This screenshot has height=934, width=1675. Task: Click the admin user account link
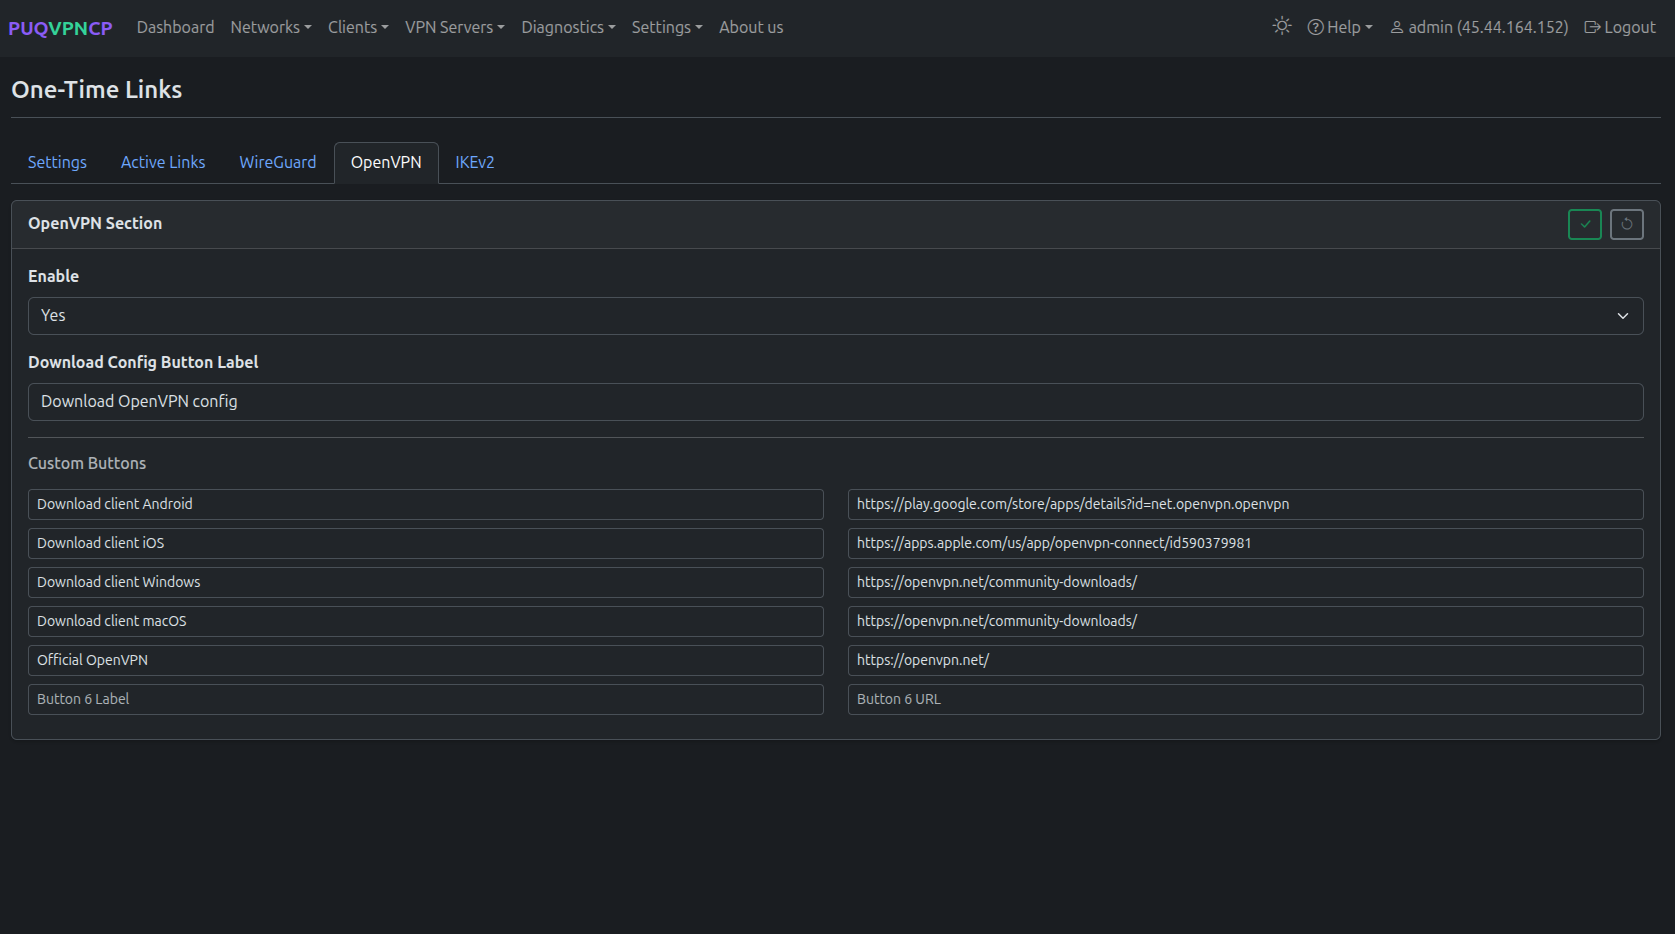pyautogui.click(x=1479, y=27)
